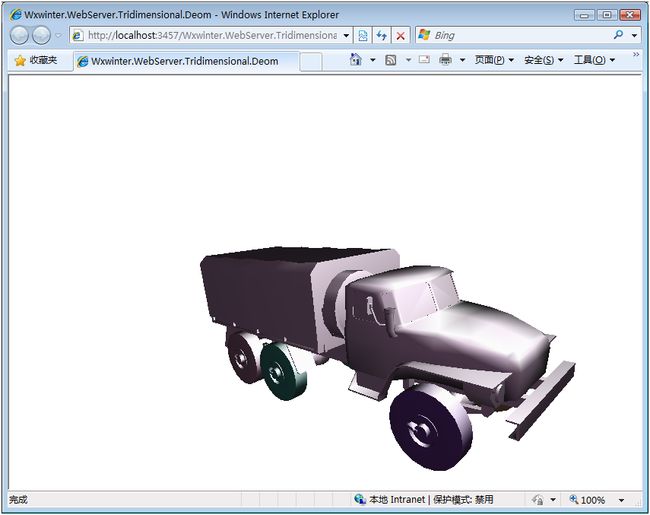
Task: Print the page with the printer icon
Action: click(445, 60)
